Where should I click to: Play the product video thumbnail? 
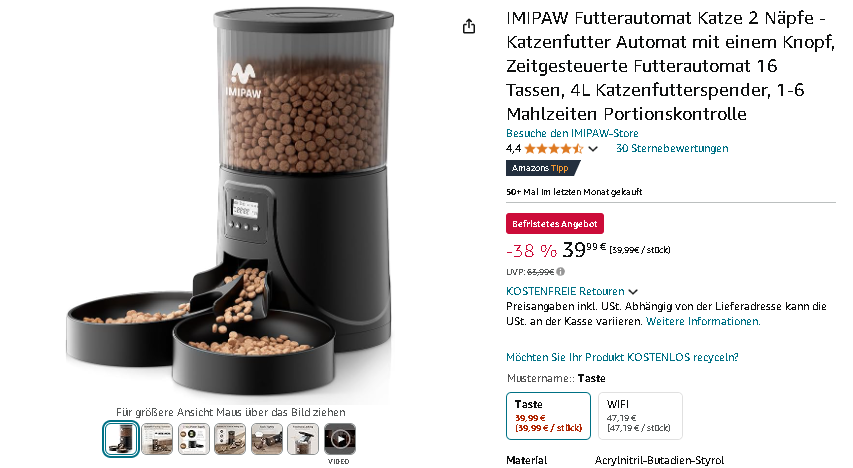[340, 439]
